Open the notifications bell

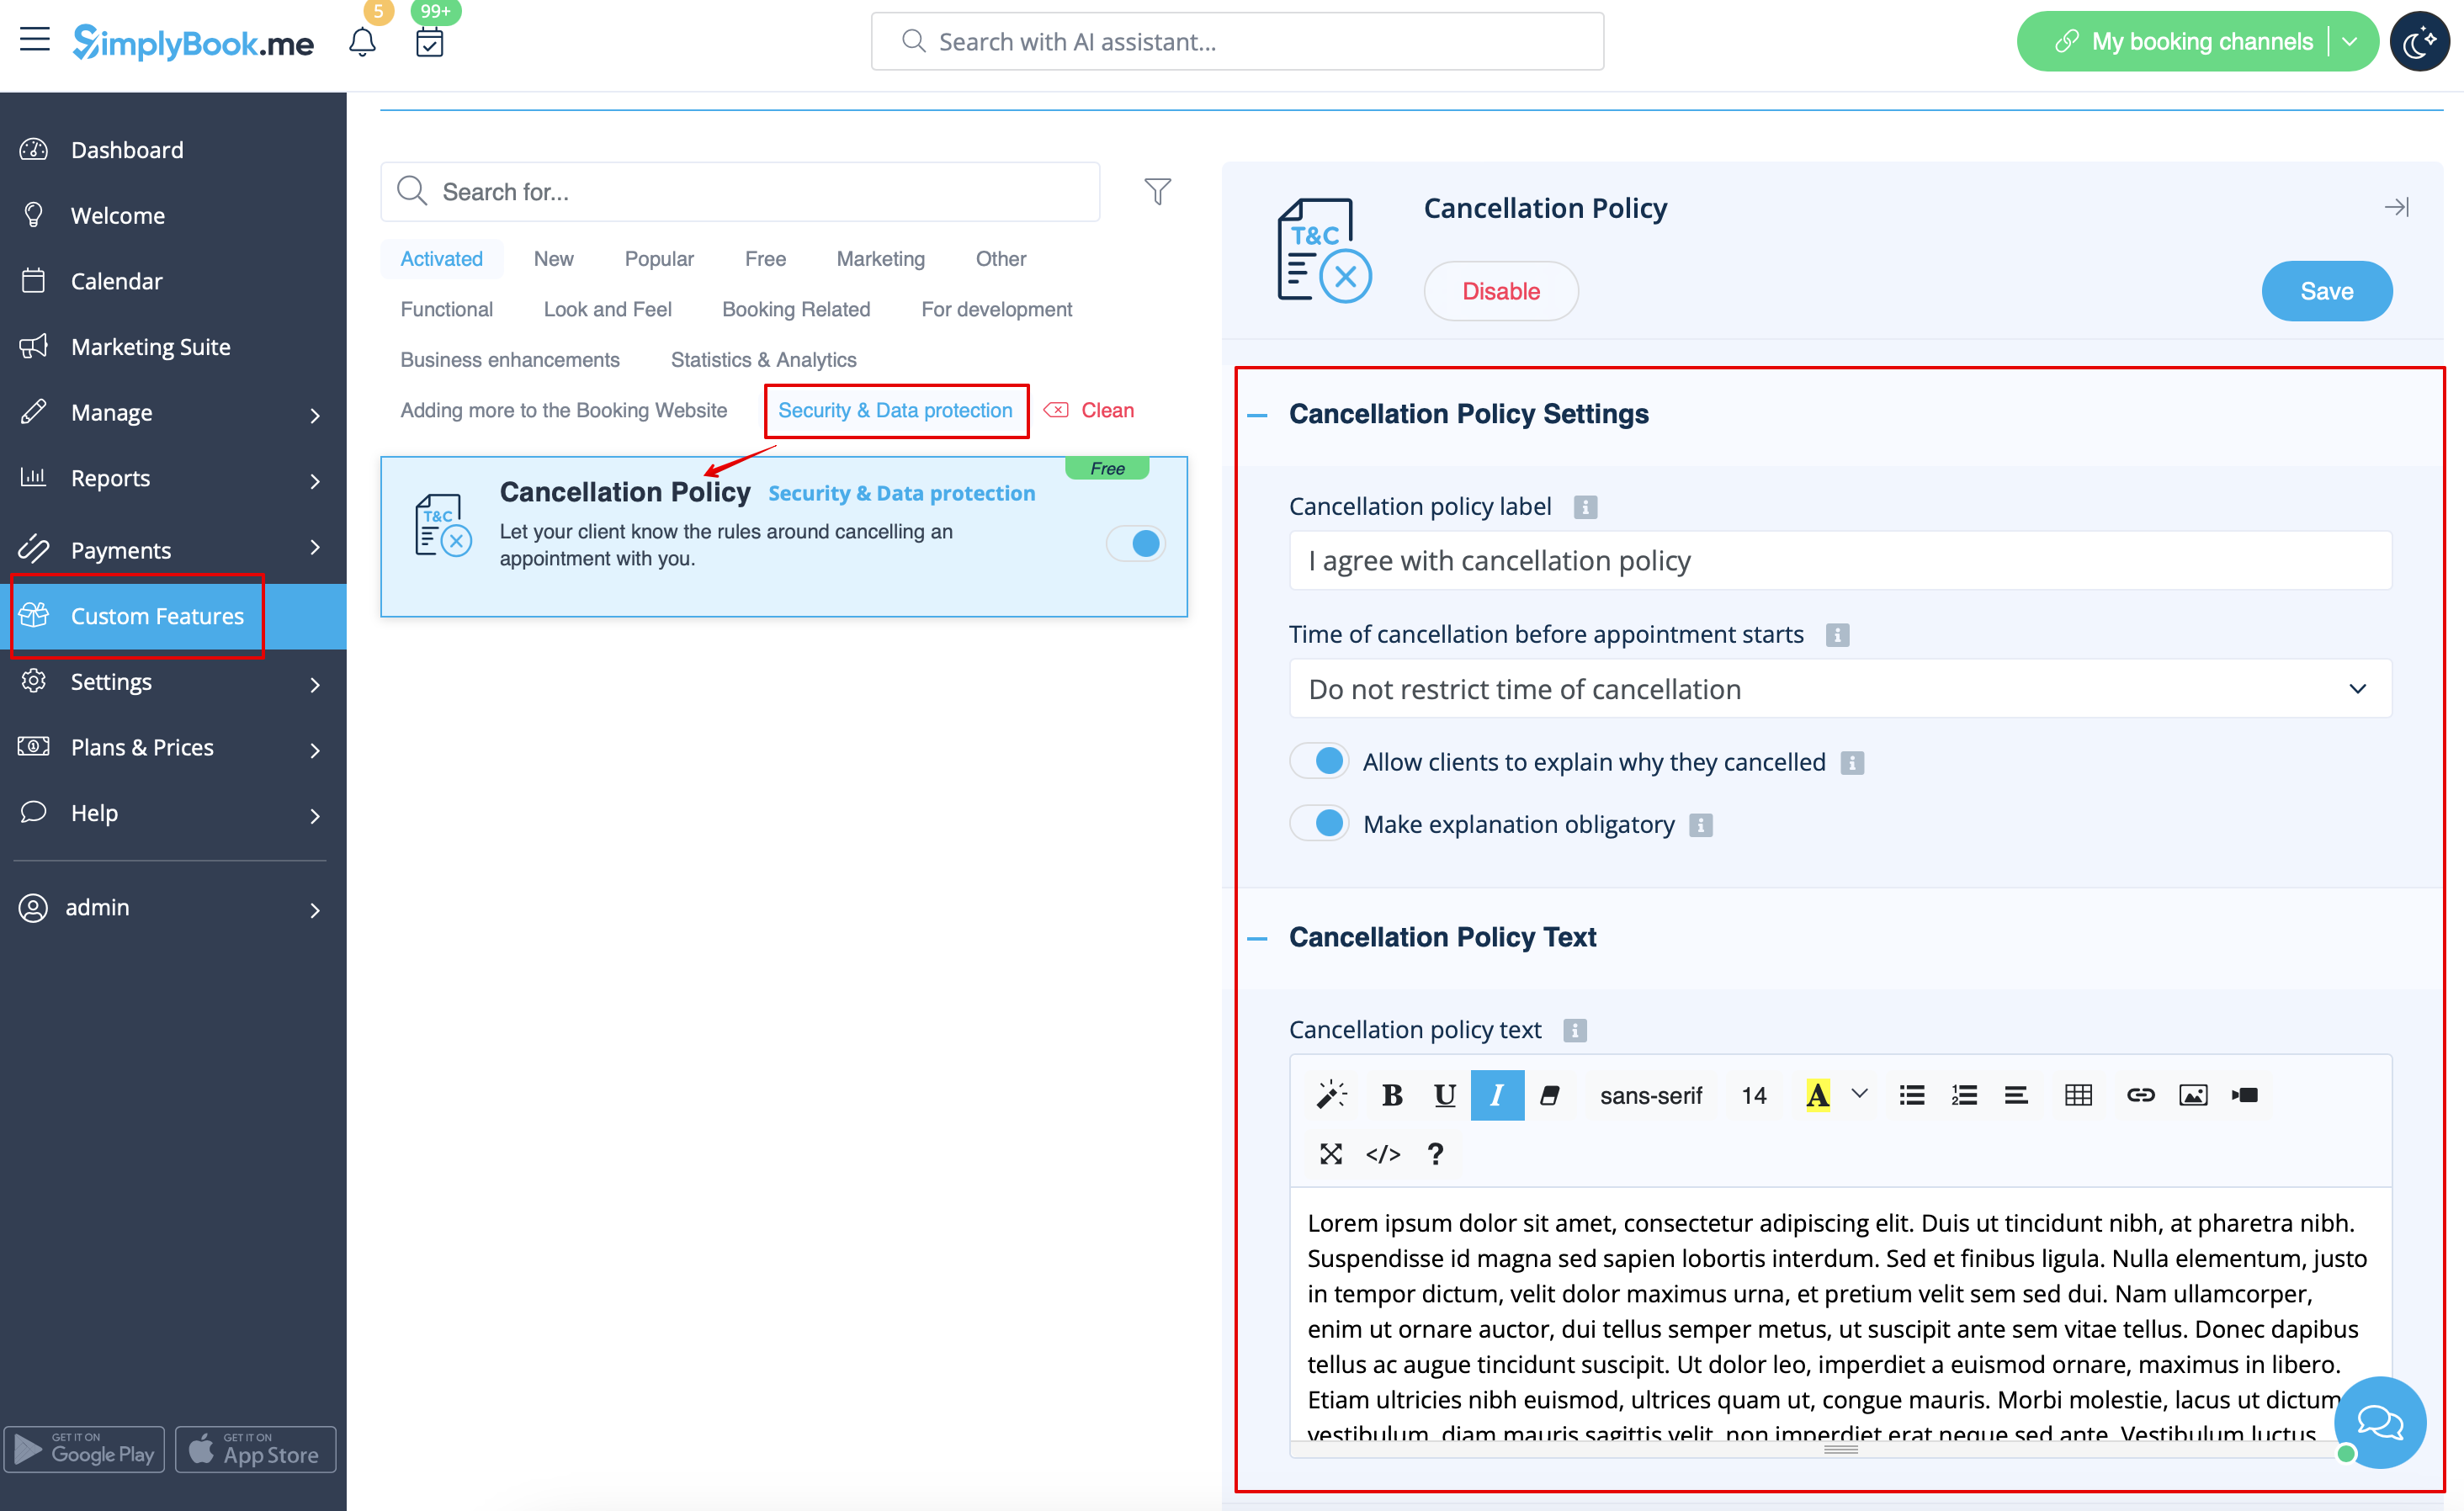tap(362, 42)
